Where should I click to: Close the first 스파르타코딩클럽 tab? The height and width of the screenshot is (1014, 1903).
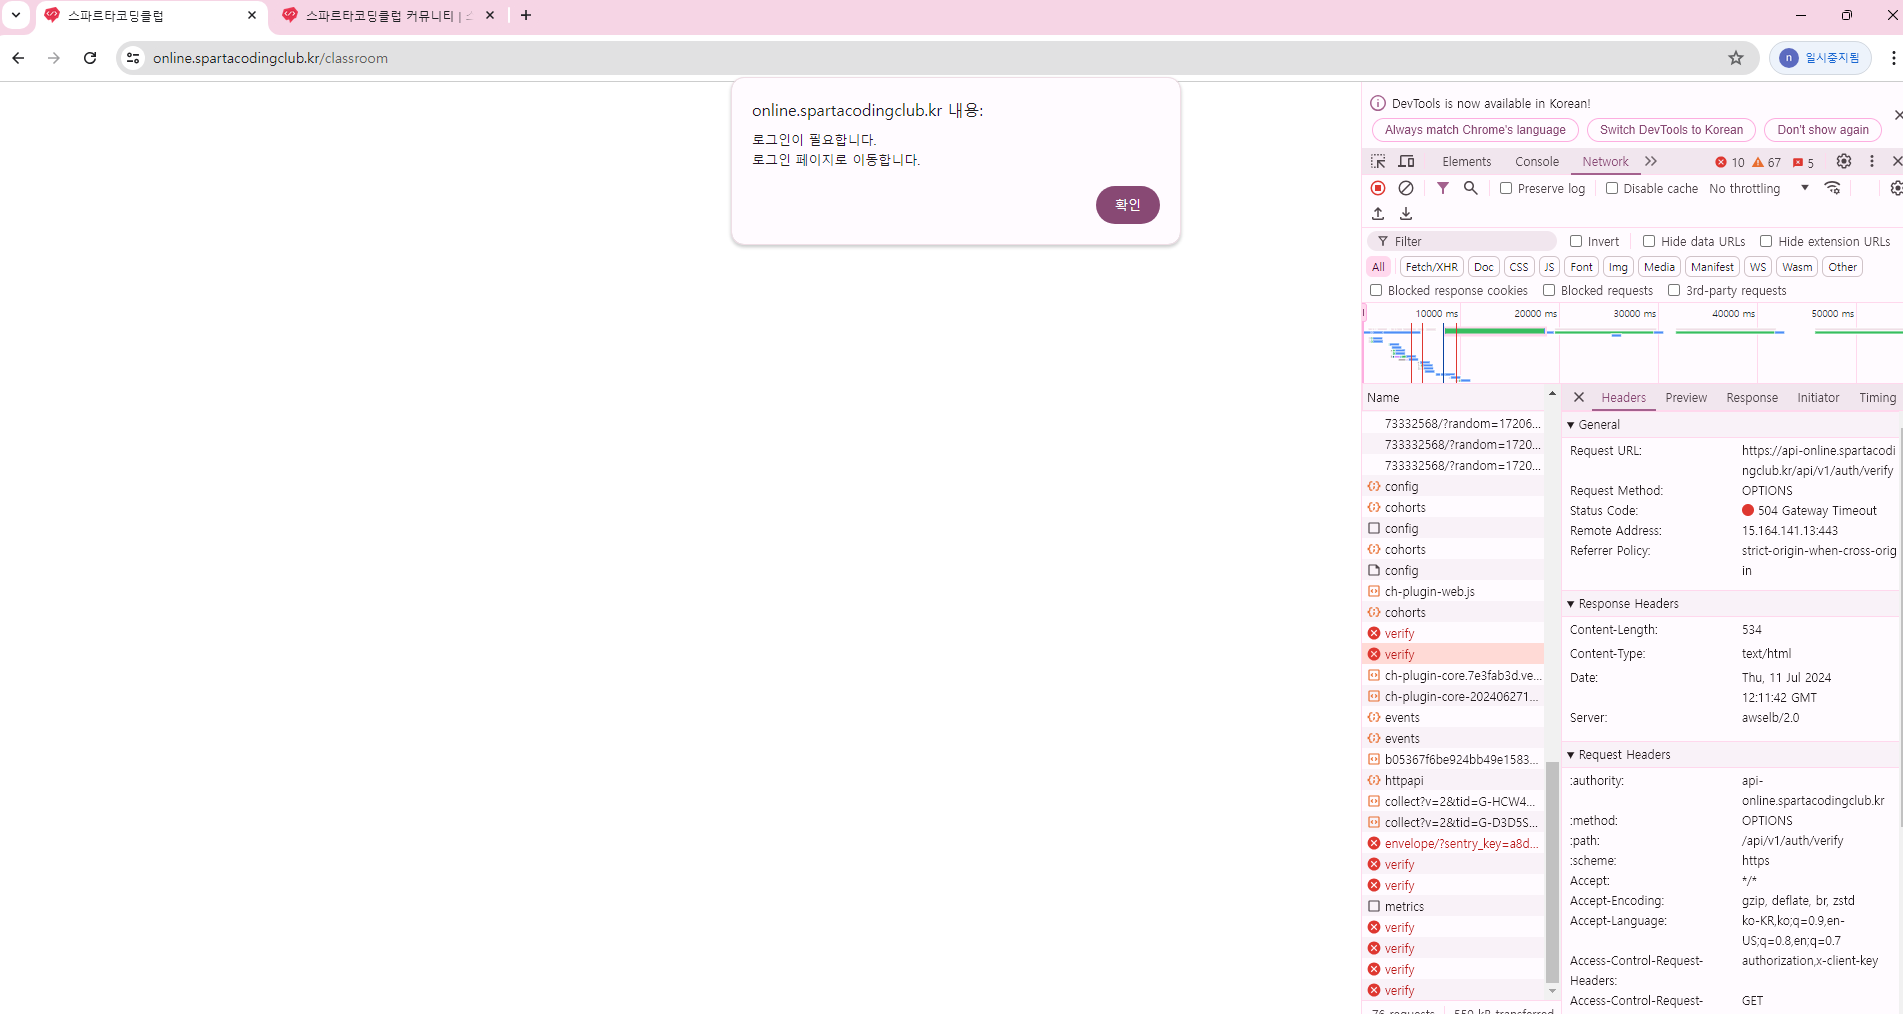(x=252, y=15)
